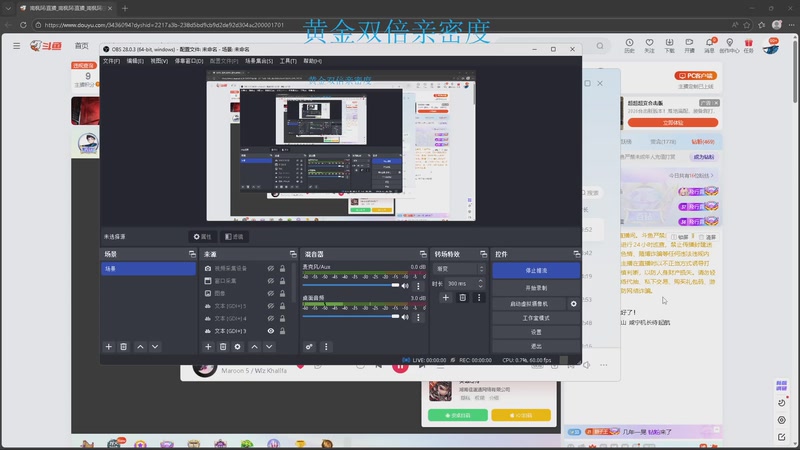The width and height of the screenshot is (800, 450).
Task: Open Douyu 关注 heart icon in header
Action: pos(649,45)
